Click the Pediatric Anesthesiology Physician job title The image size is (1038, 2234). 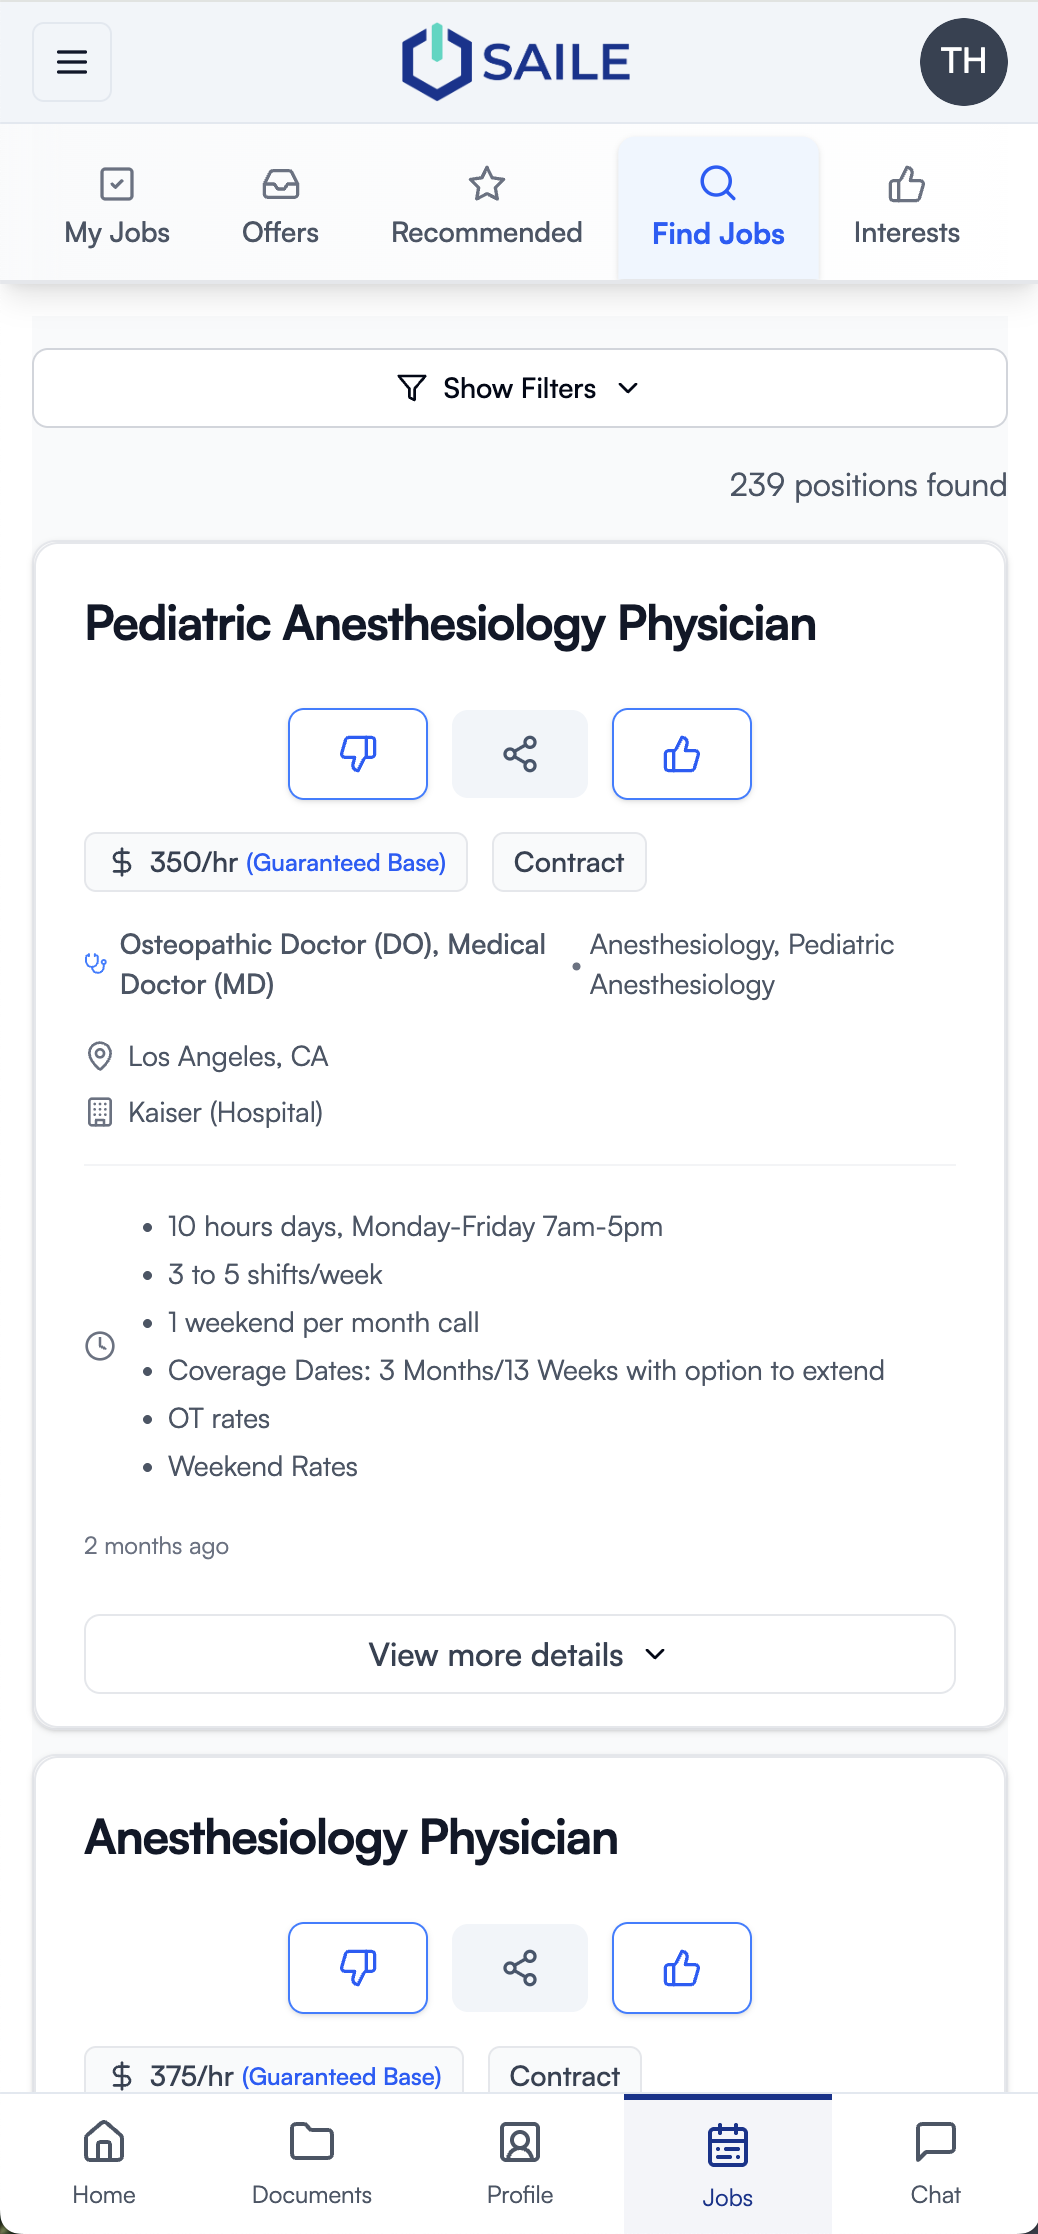pyautogui.click(x=450, y=624)
